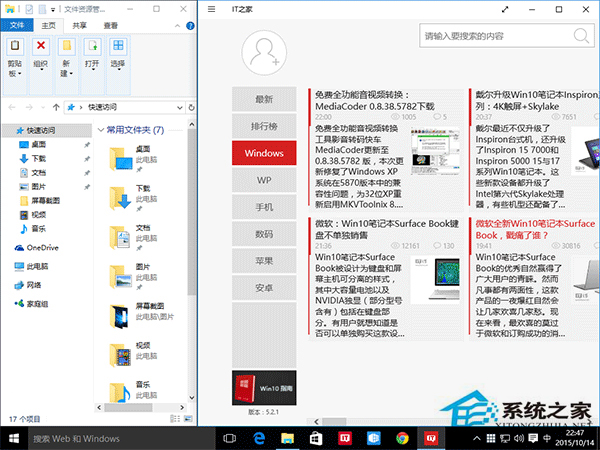Show hidden tray icons chevron

point(477,439)
